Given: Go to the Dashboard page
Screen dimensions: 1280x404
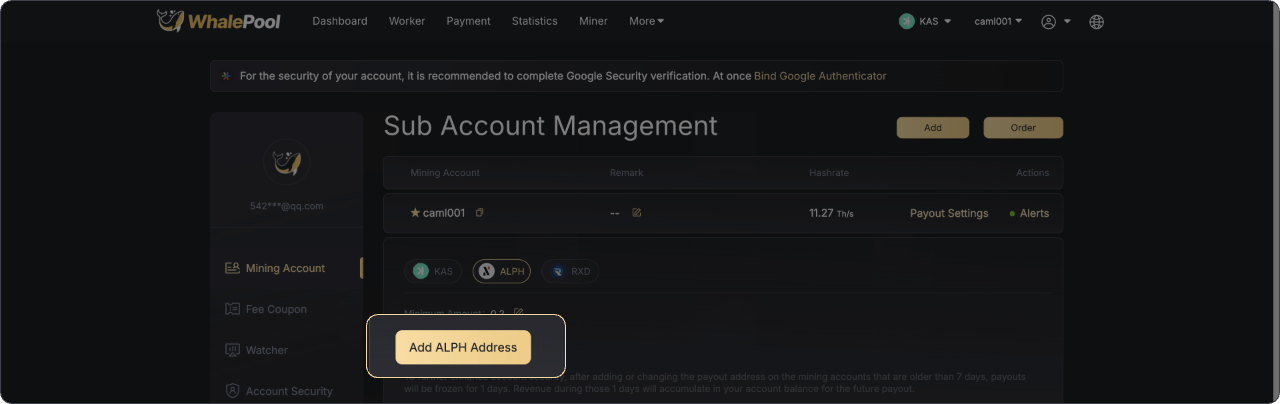Looking at the screenshot, I should [339, 21].
